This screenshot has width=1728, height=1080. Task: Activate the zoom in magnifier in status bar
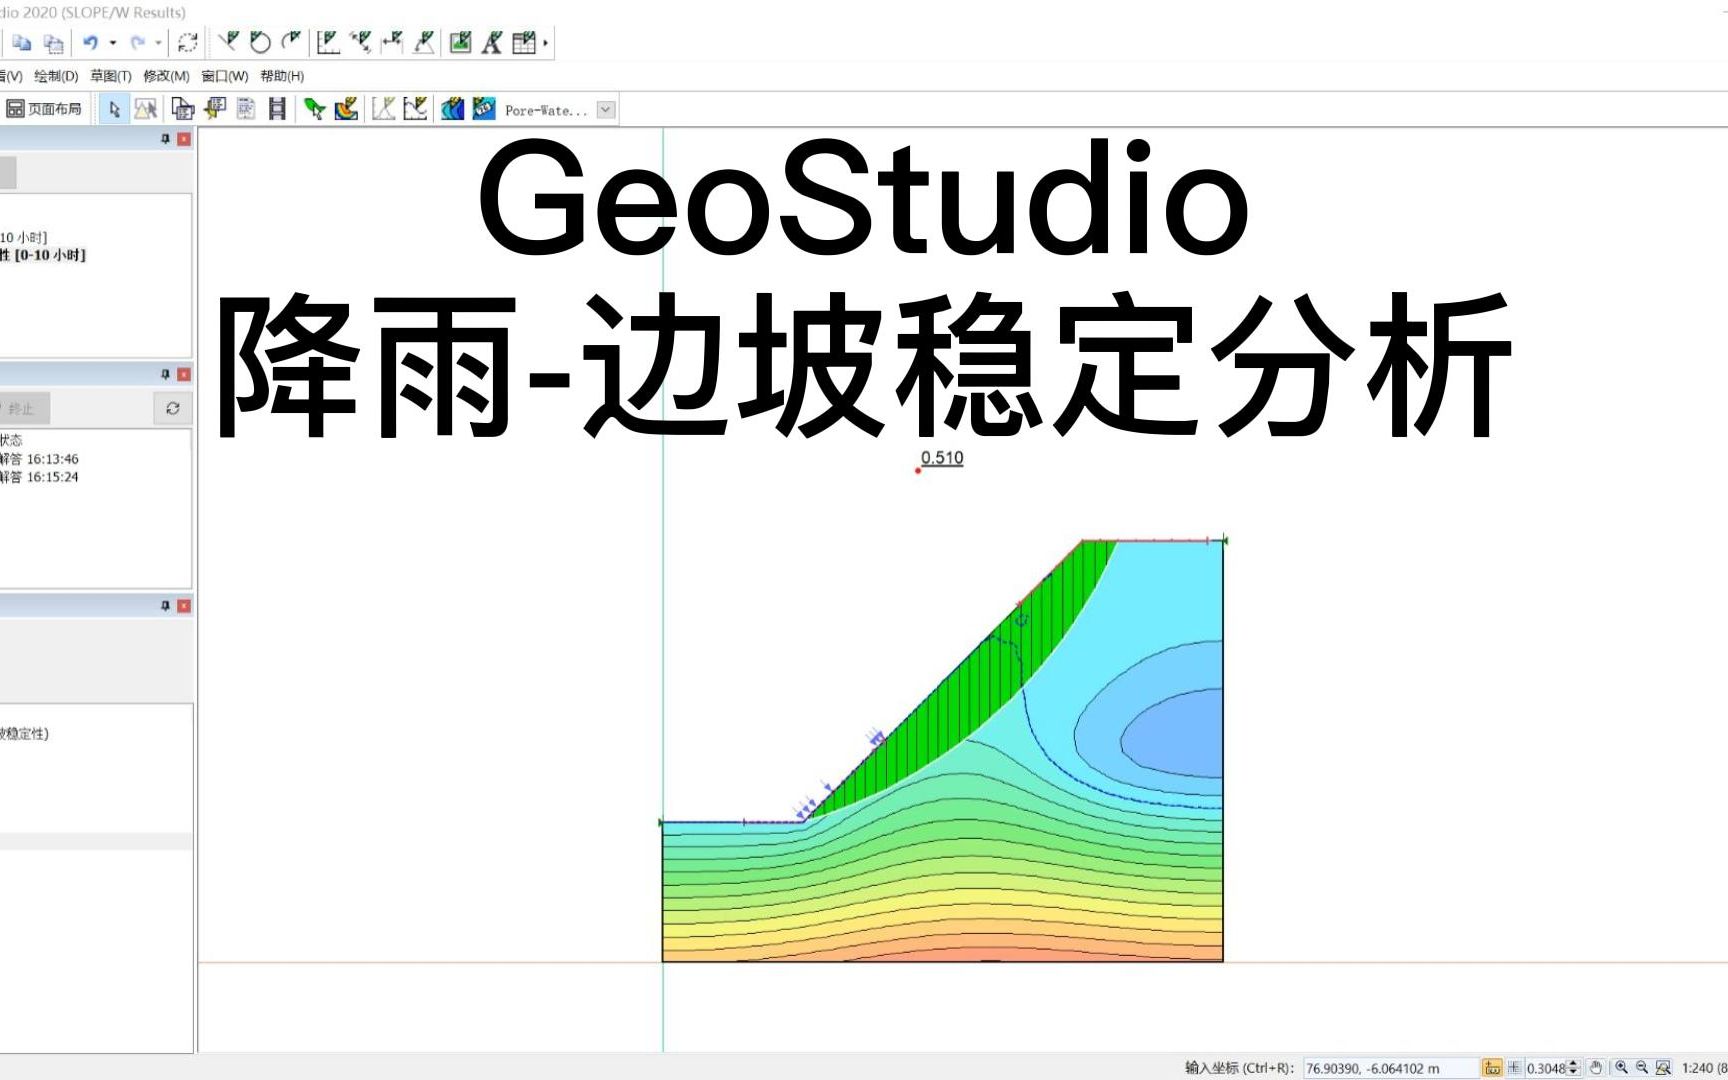point(1623,1066)
